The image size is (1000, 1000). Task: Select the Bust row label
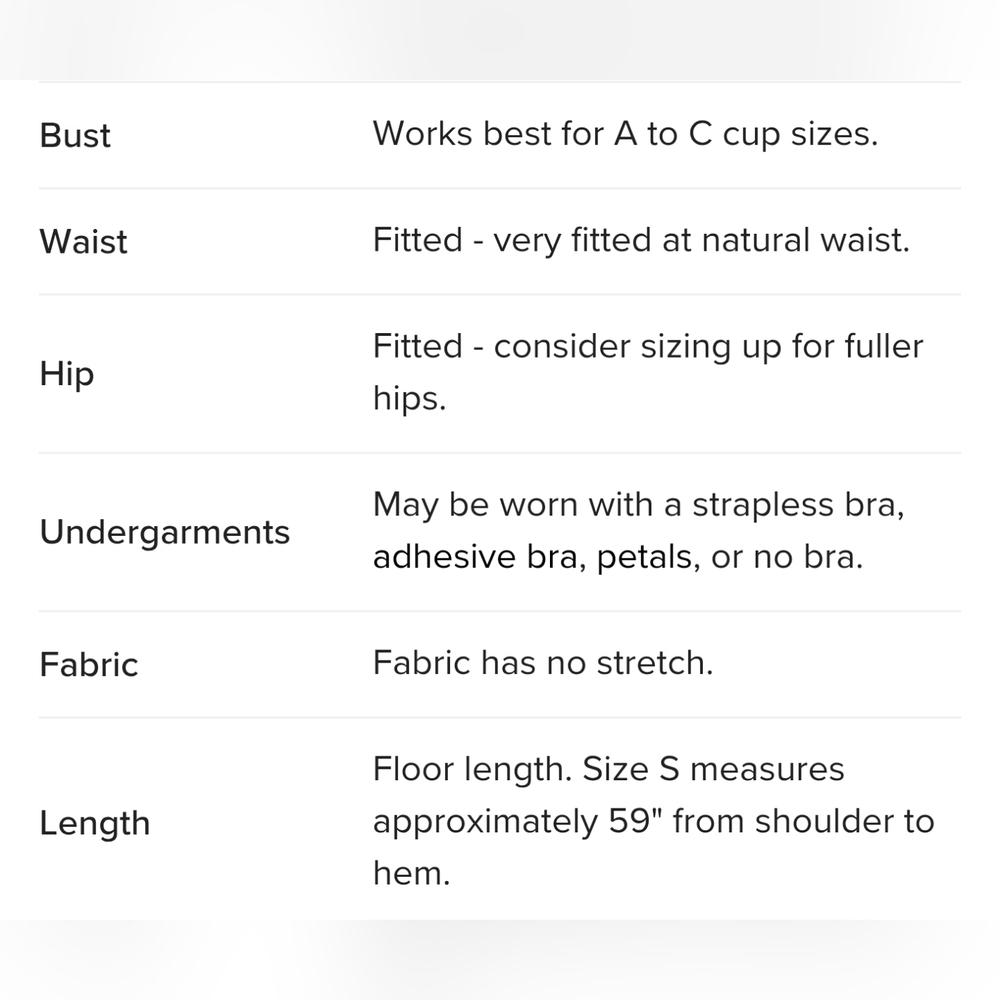click(x=75, y=135)
